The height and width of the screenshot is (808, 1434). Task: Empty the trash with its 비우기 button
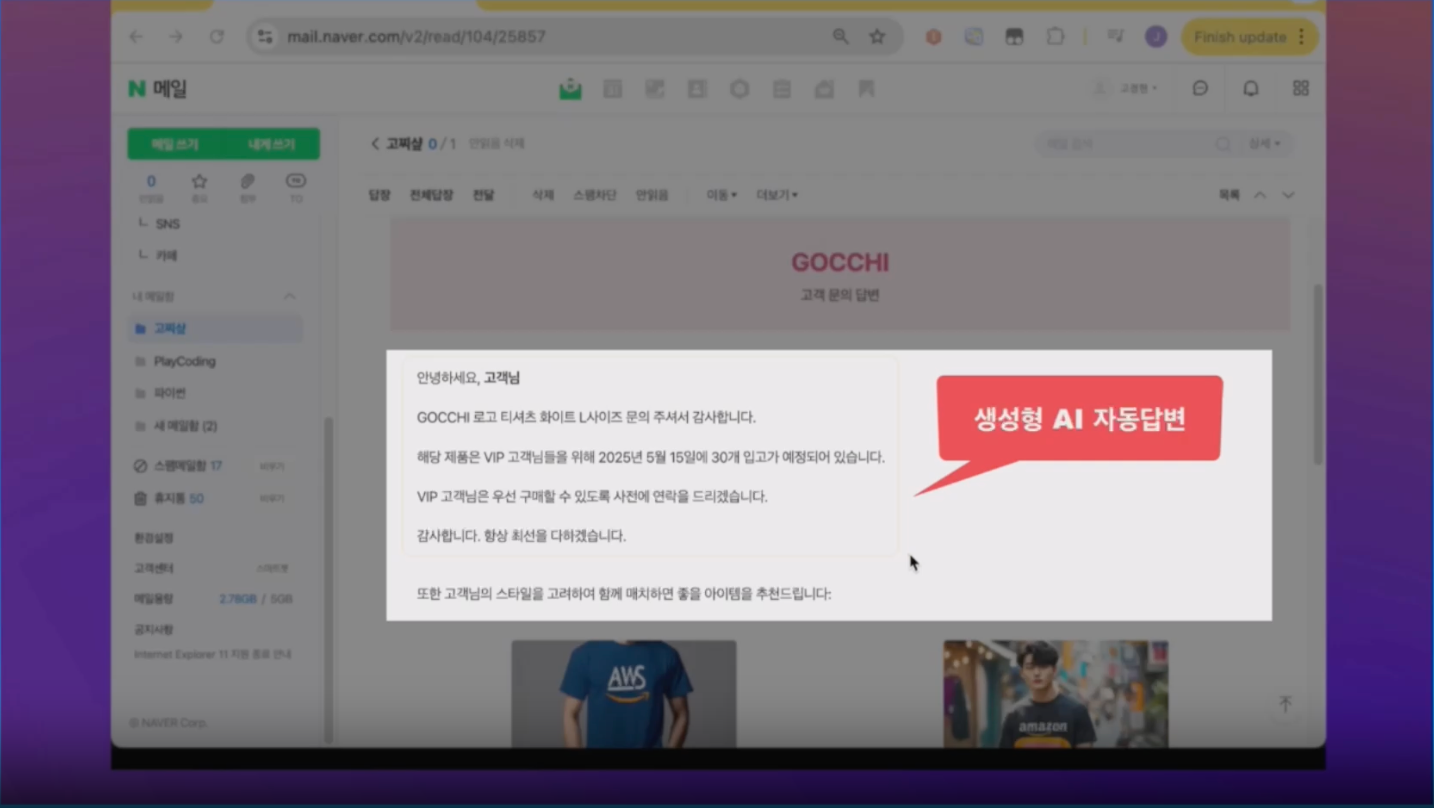pos(272,498)
